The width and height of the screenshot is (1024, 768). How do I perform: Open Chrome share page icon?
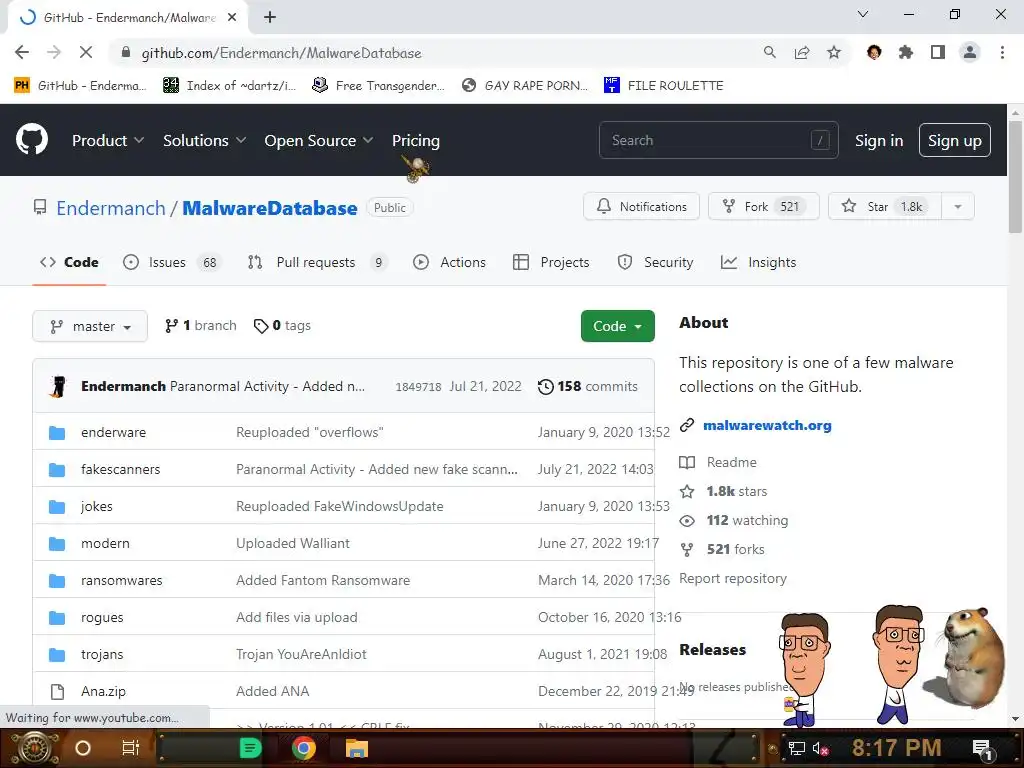click(802, 52)
